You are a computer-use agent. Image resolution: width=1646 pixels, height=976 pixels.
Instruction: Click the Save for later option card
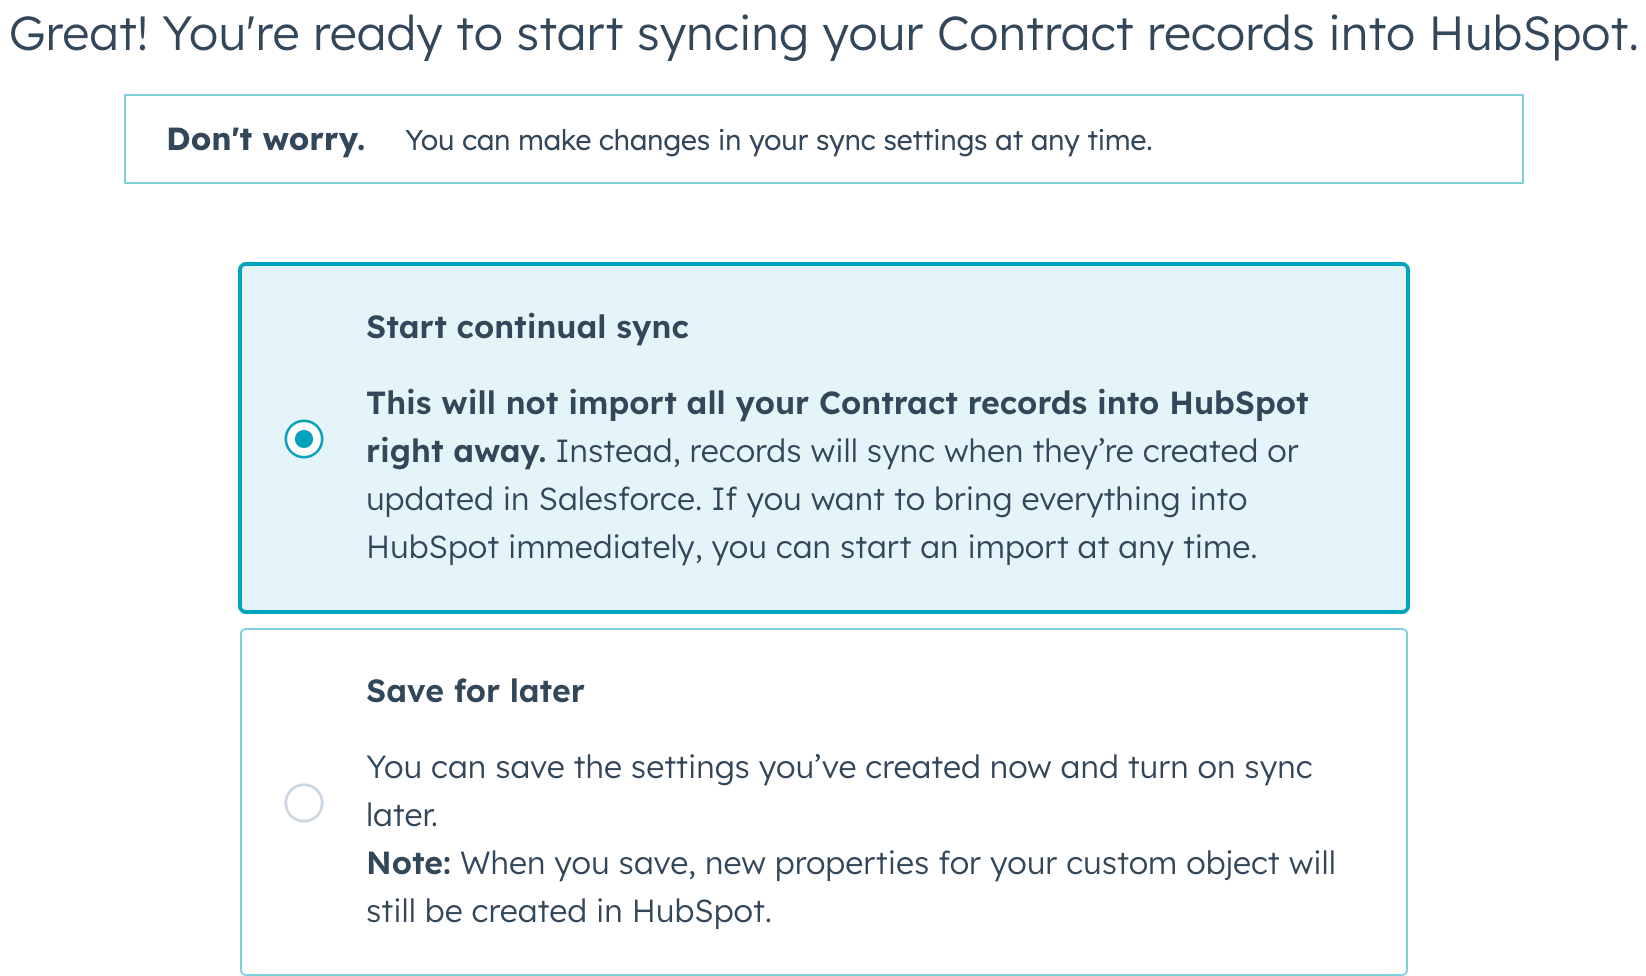[823, 800]
